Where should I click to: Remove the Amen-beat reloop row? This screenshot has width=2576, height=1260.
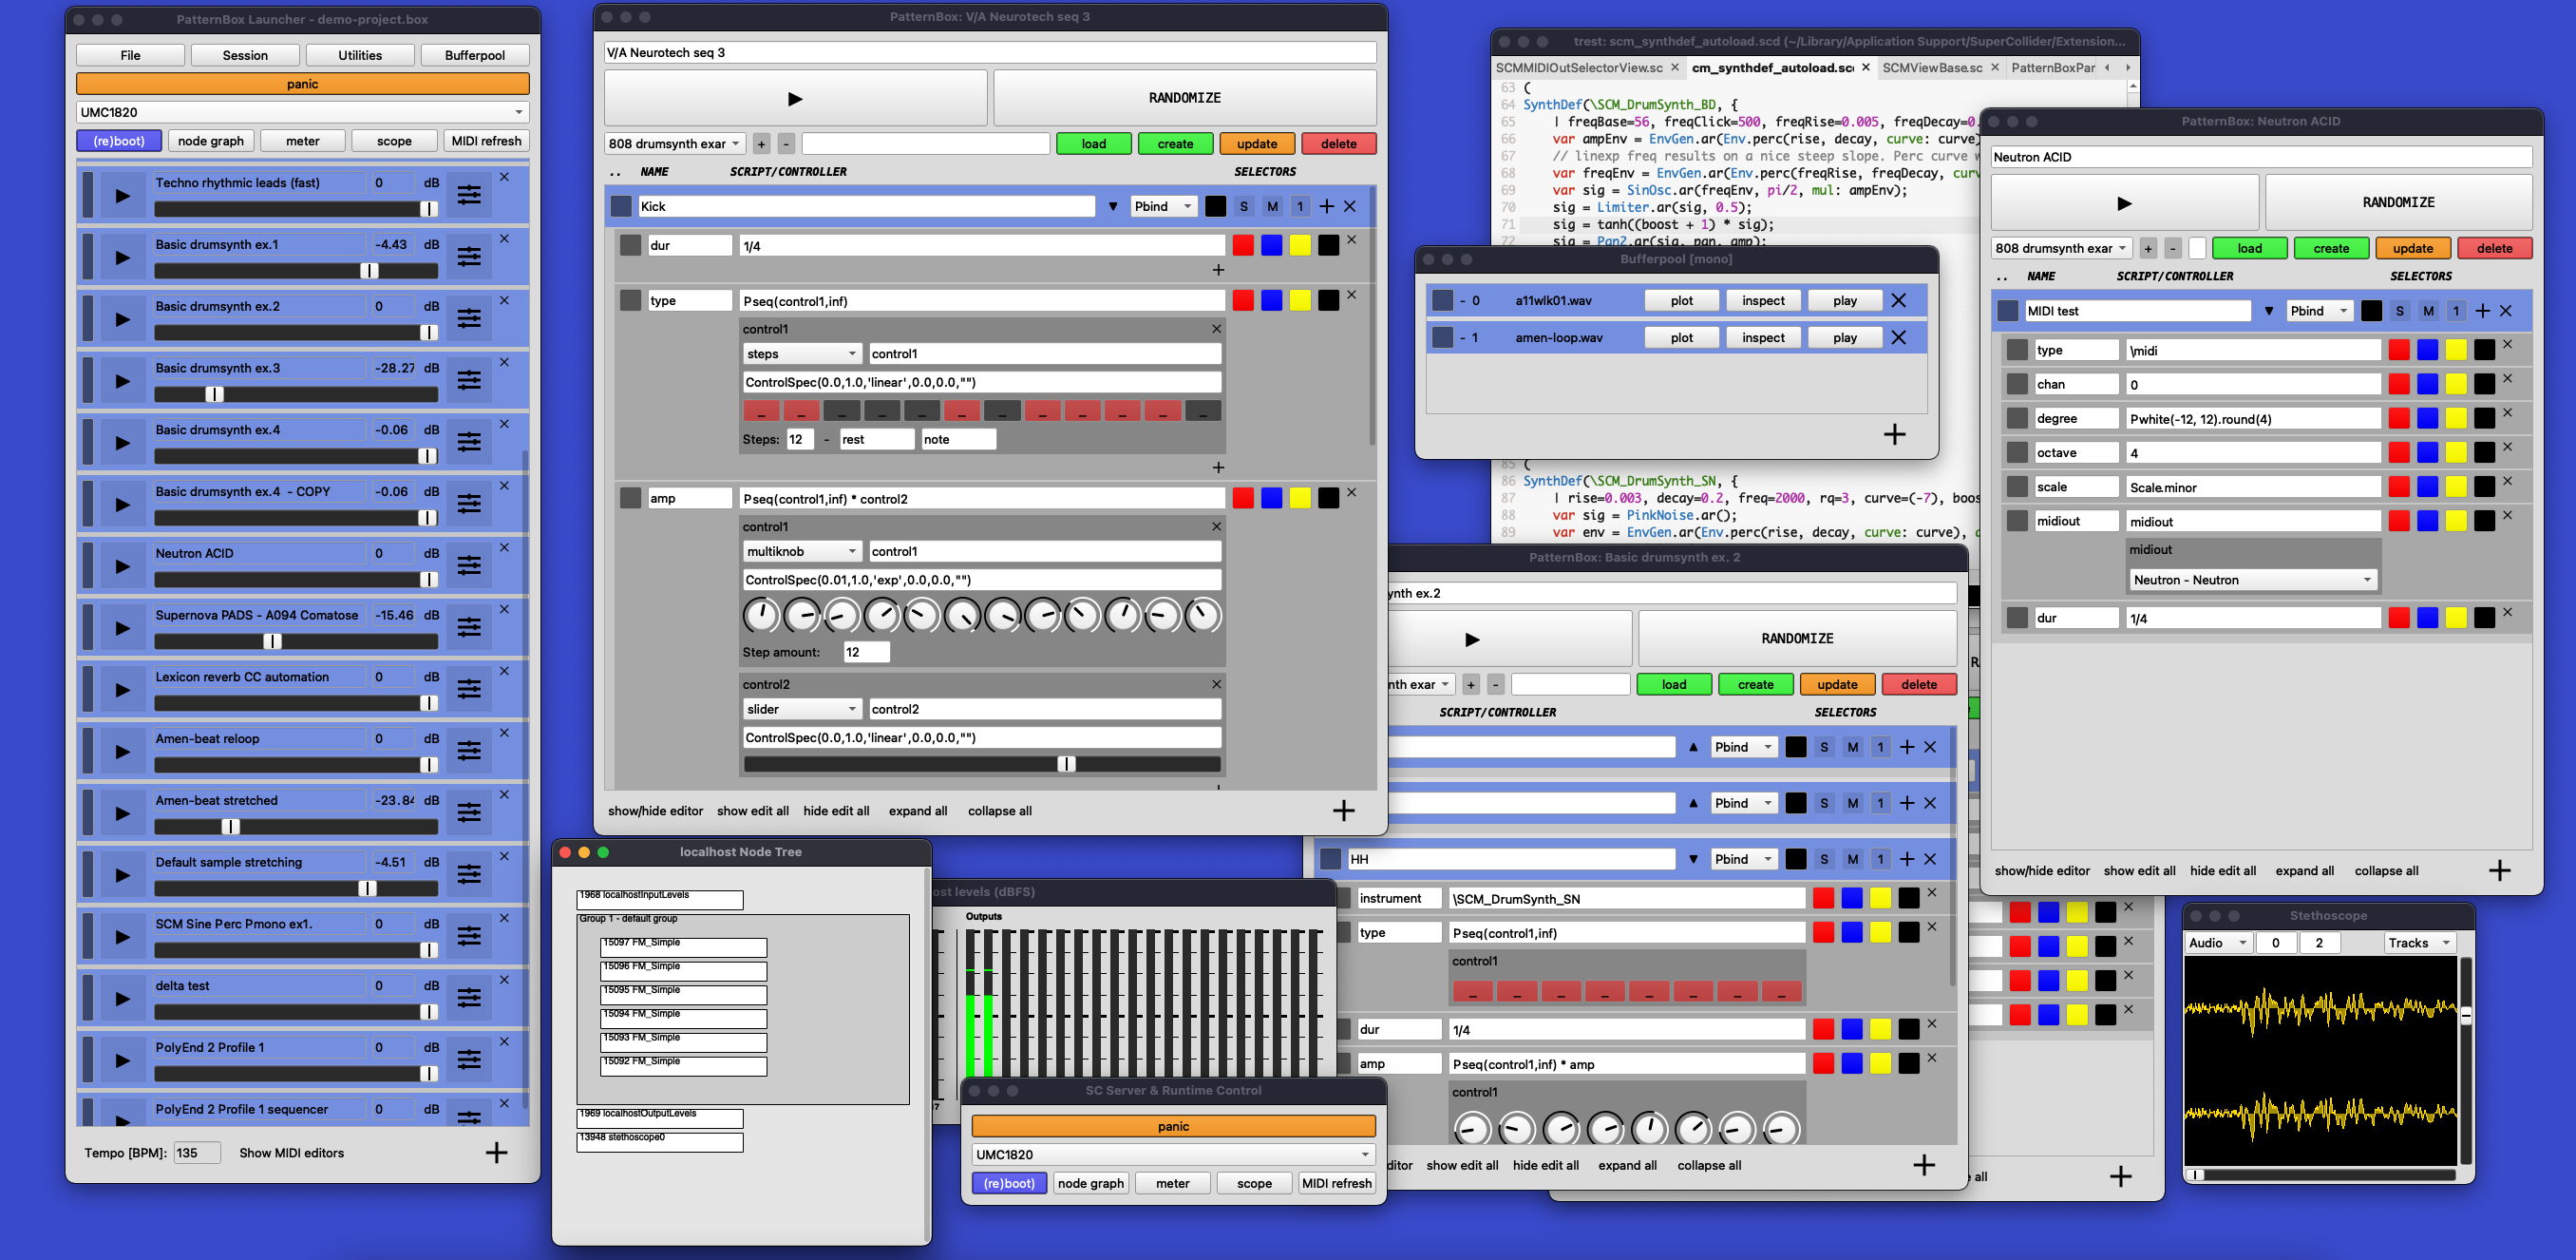coord(504,733)
